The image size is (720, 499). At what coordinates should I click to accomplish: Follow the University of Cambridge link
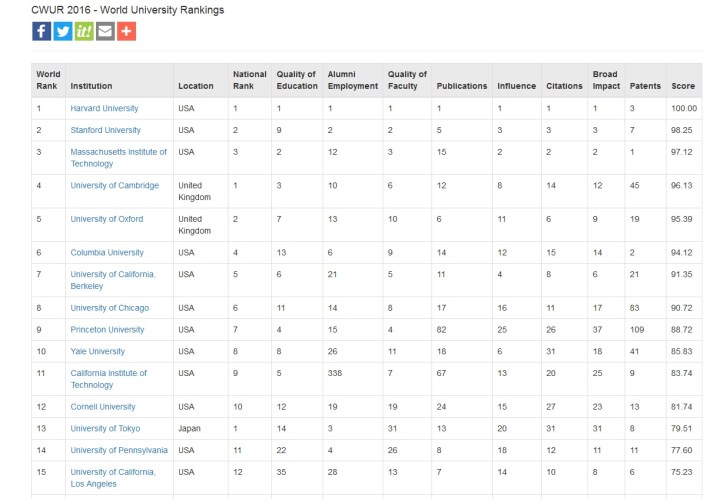pos(115,185)
